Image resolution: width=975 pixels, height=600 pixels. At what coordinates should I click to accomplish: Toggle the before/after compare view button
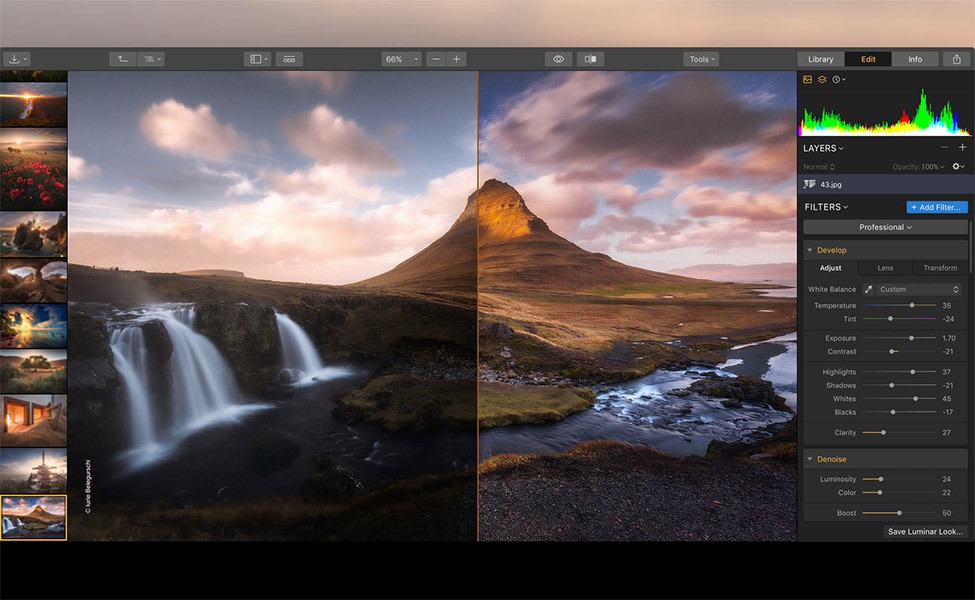click(590, 59)
